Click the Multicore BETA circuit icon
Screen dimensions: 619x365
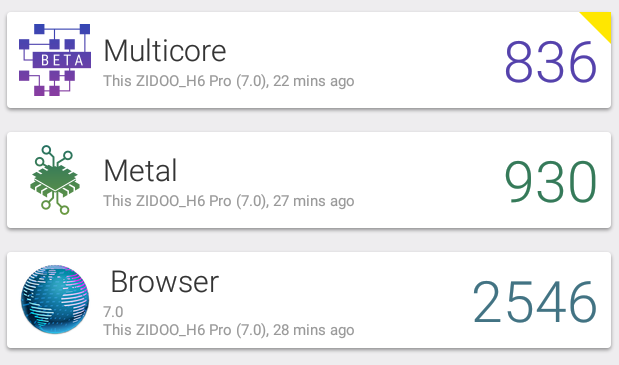[55, 60]
